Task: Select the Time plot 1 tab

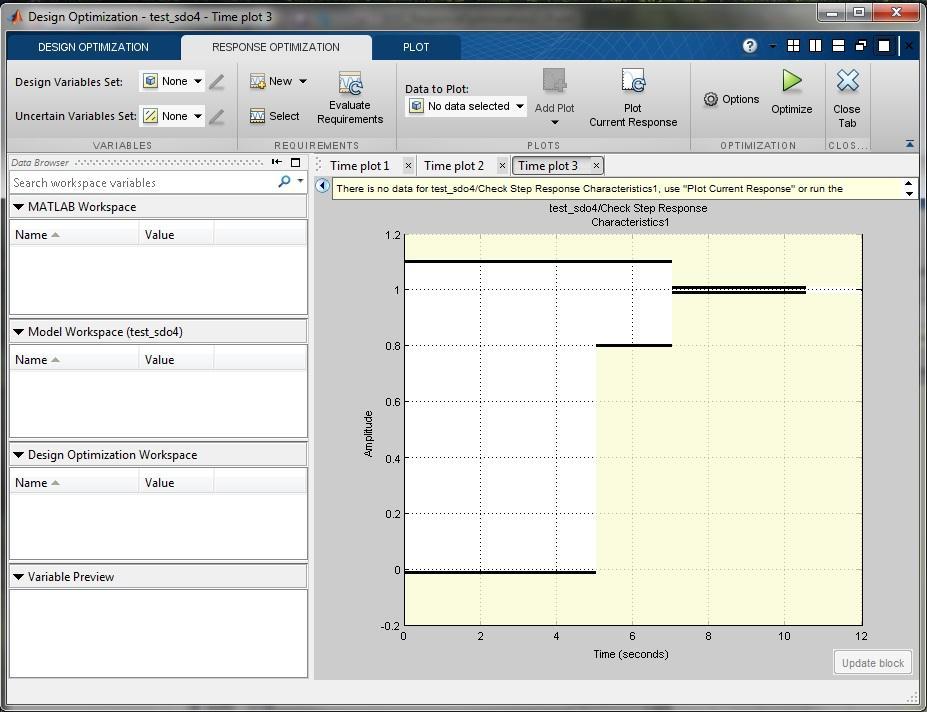Action: (x=359, y=166)
